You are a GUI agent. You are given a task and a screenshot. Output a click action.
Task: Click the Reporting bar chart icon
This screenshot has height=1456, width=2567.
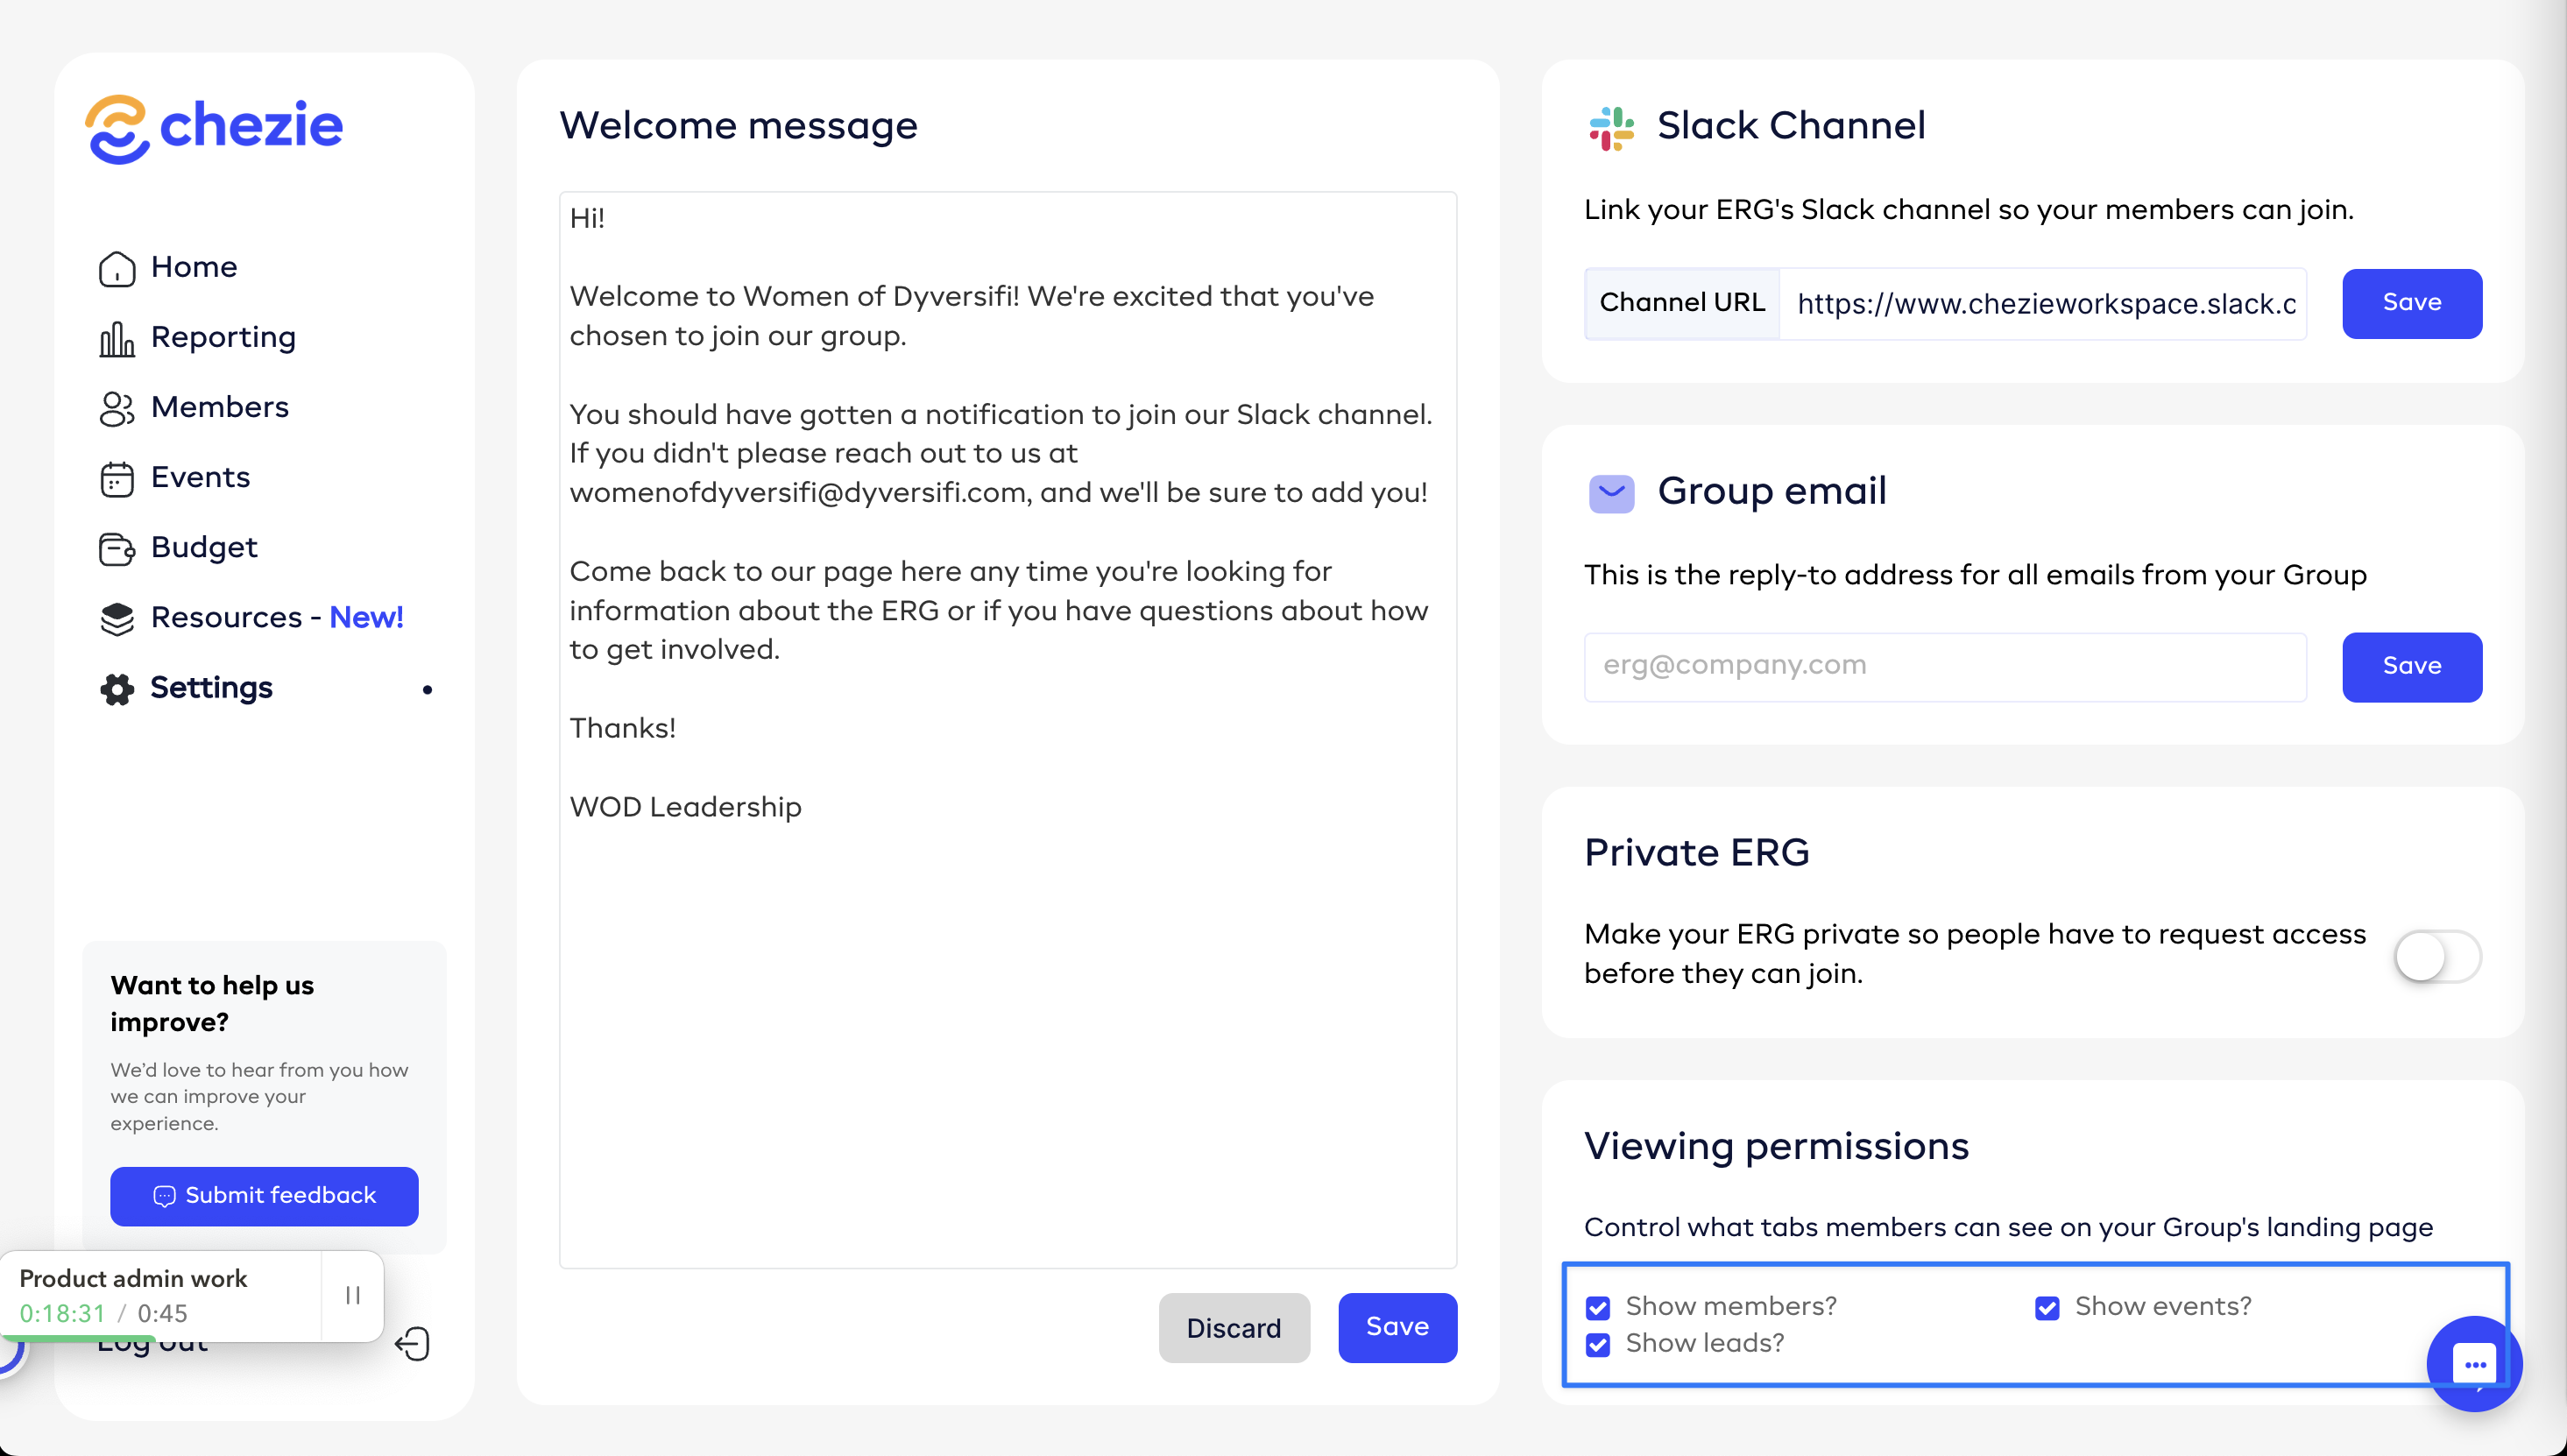pos(116,339)
